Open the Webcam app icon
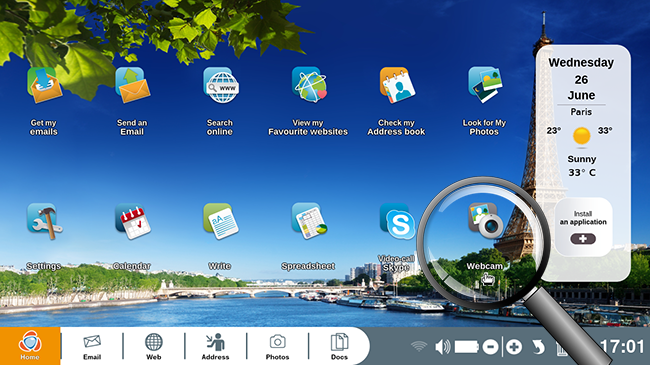Screen dimensions: 650x365 (x=485, y=221)
